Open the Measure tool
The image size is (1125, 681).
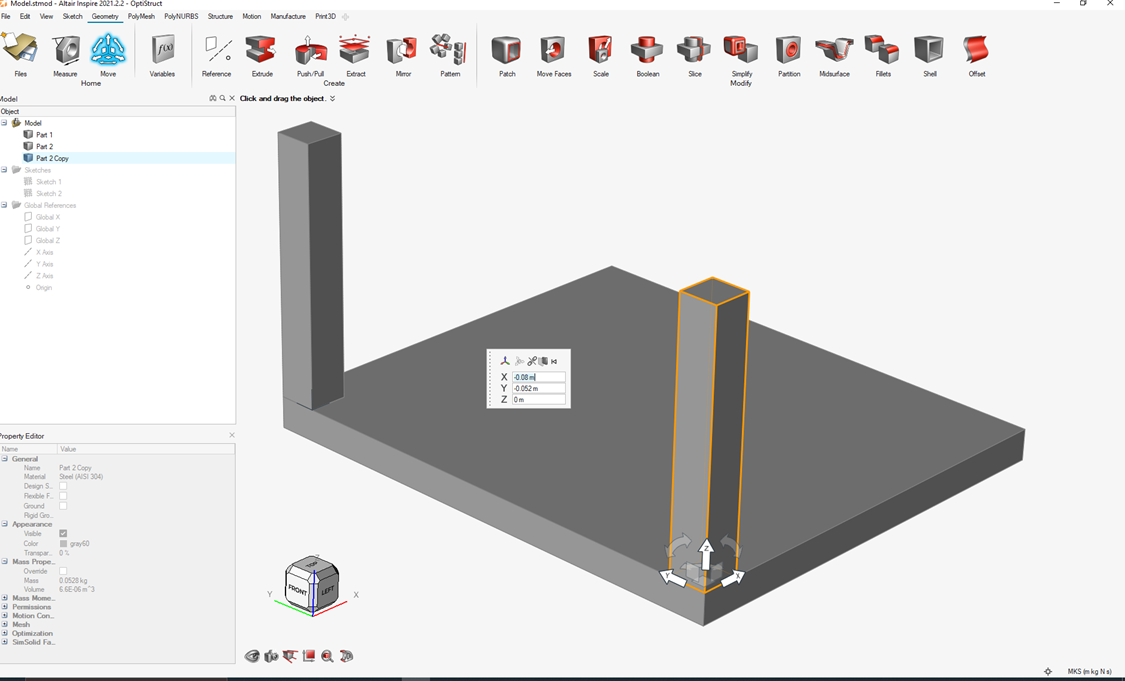(65, 50)
